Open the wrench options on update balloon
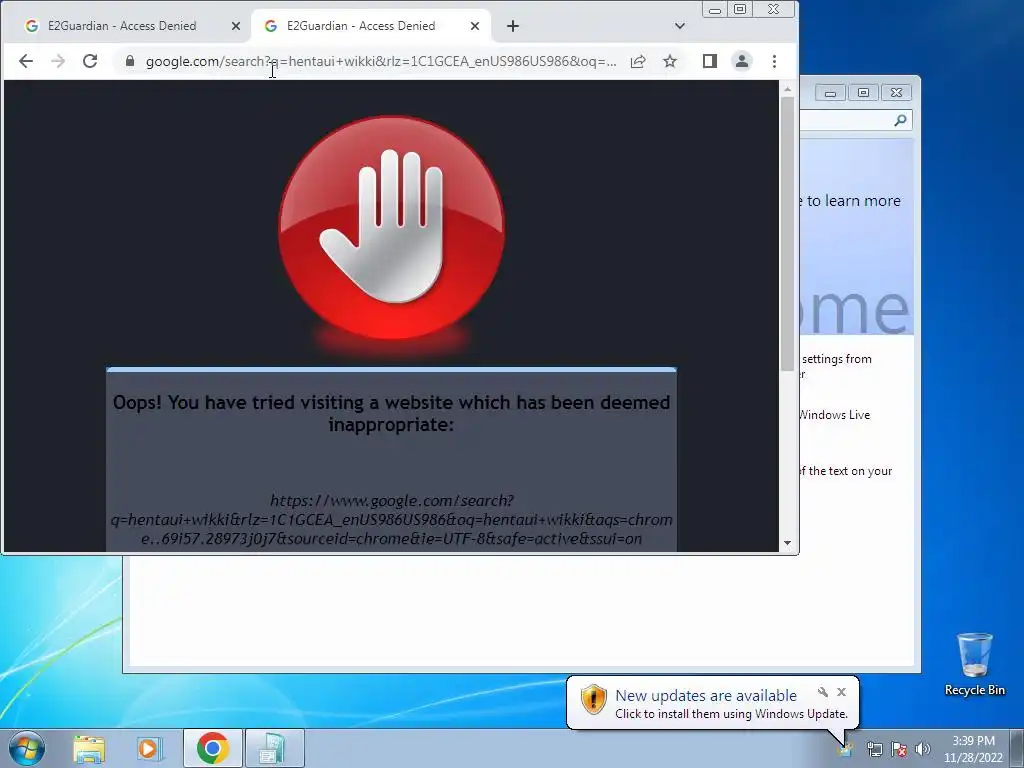 tap(822, 692)
